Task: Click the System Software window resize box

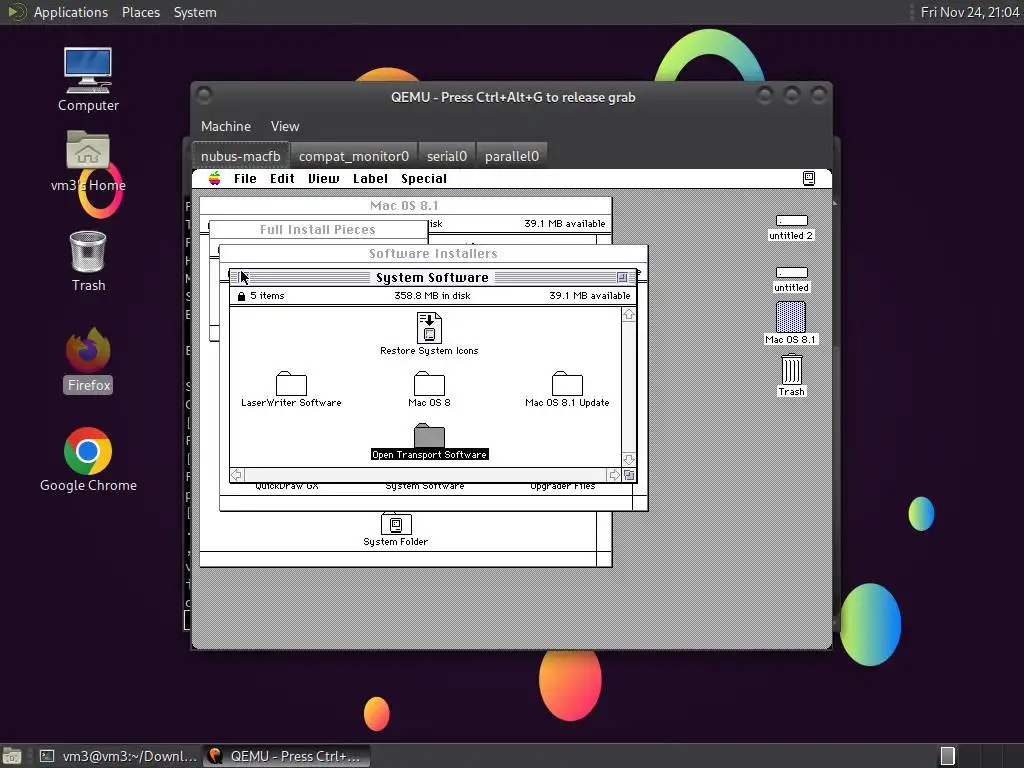Action: (629, 475)
